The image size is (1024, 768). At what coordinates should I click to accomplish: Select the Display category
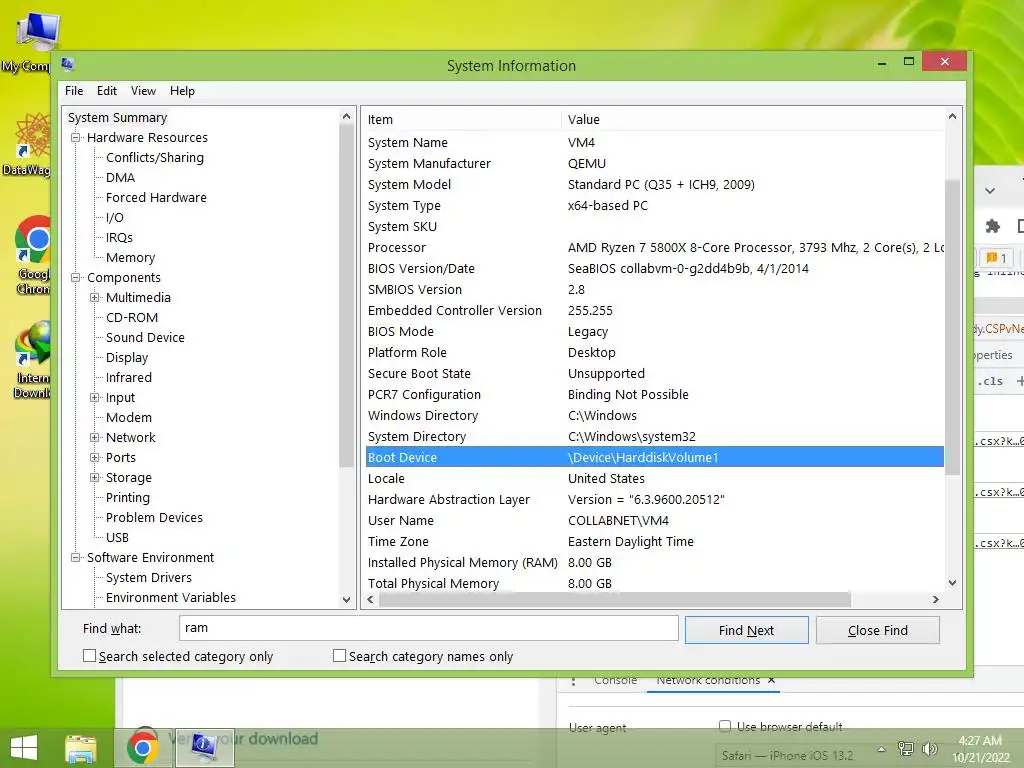point(127,358)
